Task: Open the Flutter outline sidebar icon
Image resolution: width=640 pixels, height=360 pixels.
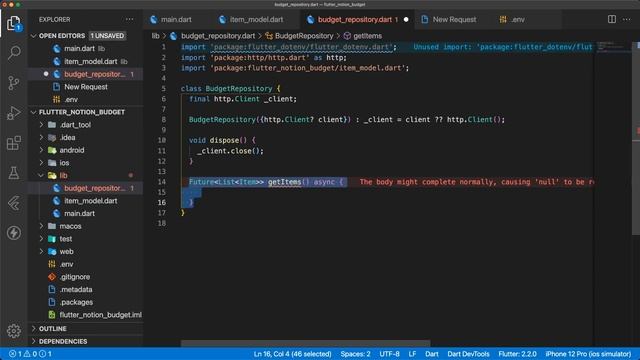Action: pos(14,203)
